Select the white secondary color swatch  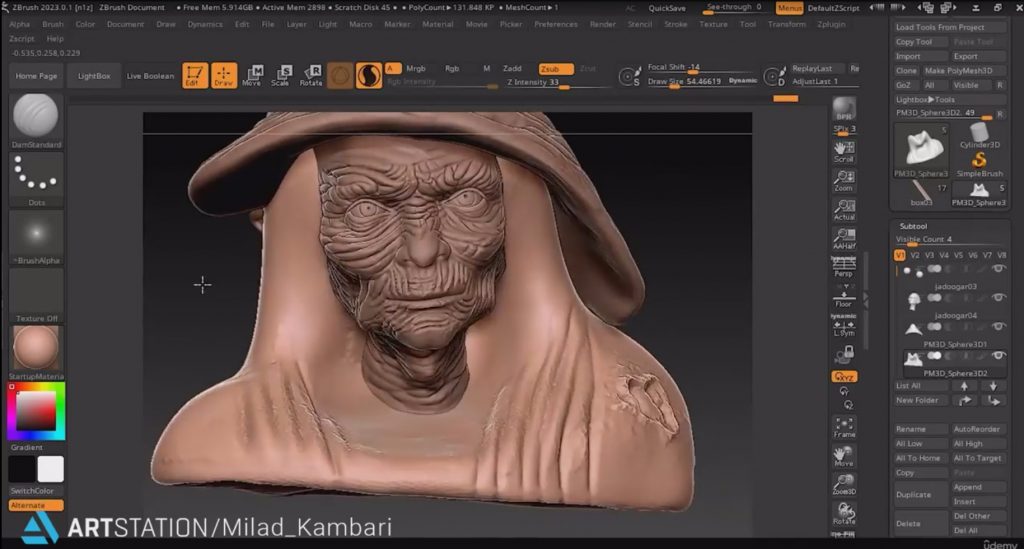pyautogui.click(x=50, y=469)
